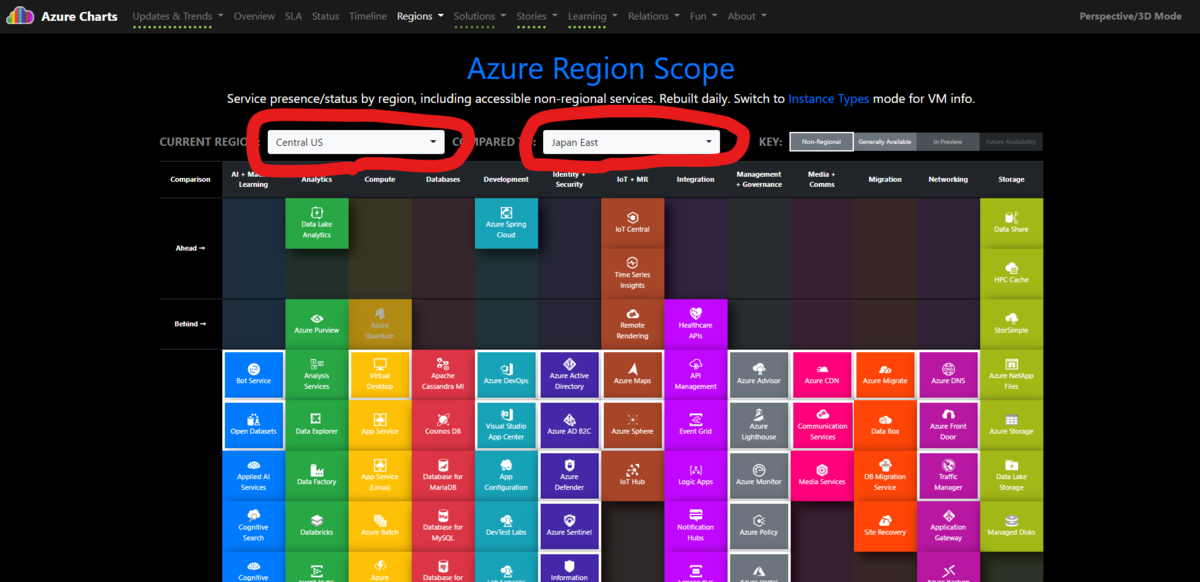Select the Azure Maps tile
The width and height of the screenshot is (1200, 582).
[632, 375]
